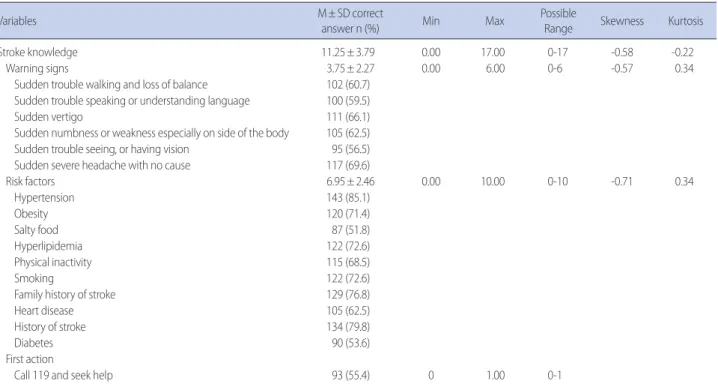Select 'Sudden trouble speaking or understanding language'
718x387 pixels.
click(x=132, y=101)
